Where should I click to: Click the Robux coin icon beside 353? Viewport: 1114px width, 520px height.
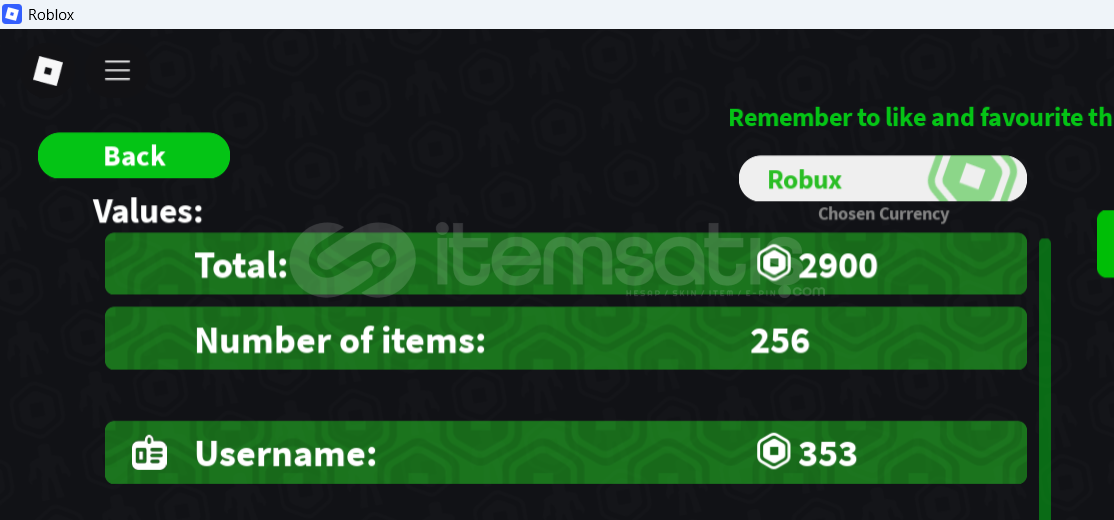tap(774, 453)
